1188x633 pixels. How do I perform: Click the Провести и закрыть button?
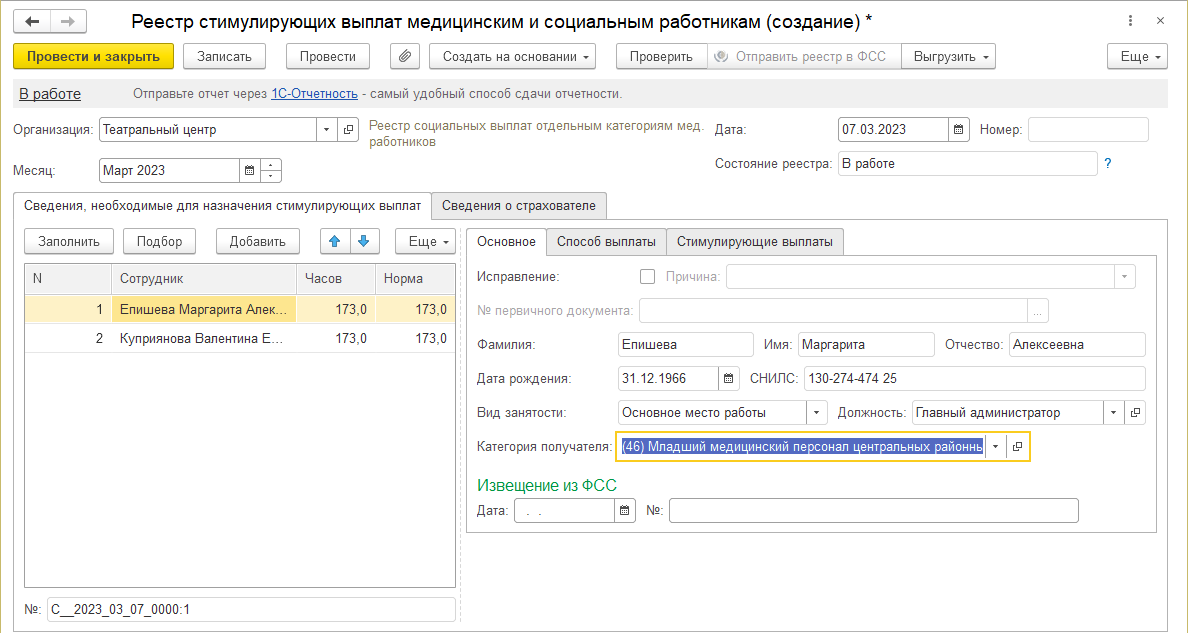point(94,57)
